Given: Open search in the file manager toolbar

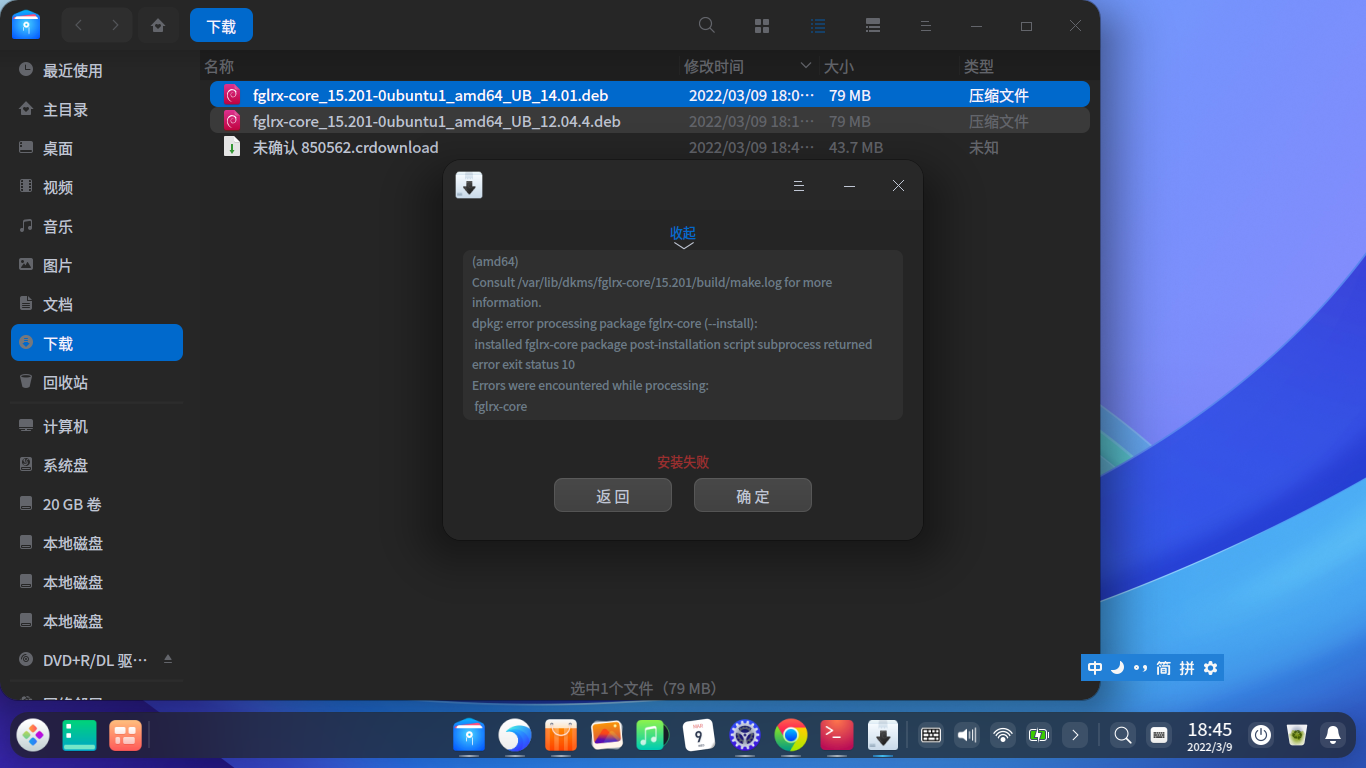Looking at the screenshot, I should pos(706,25).
